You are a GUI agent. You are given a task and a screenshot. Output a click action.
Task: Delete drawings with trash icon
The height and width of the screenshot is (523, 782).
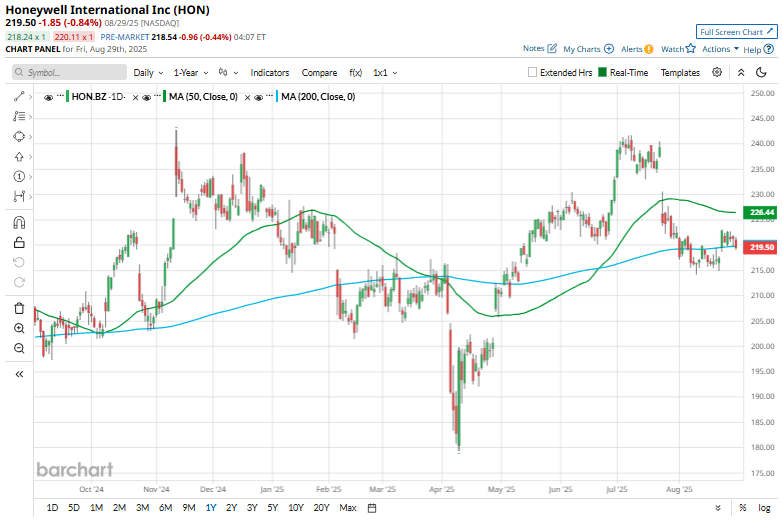point(19,308)
